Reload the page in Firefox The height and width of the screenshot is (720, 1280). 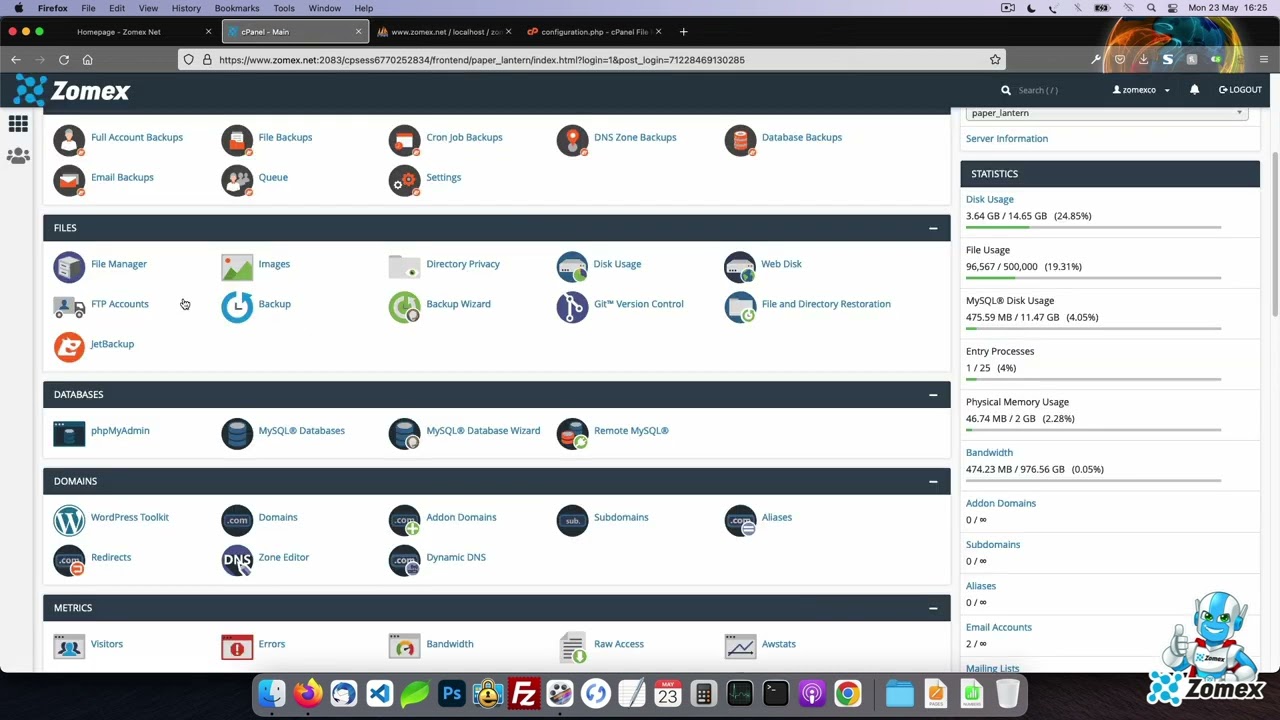pos(64,60)
